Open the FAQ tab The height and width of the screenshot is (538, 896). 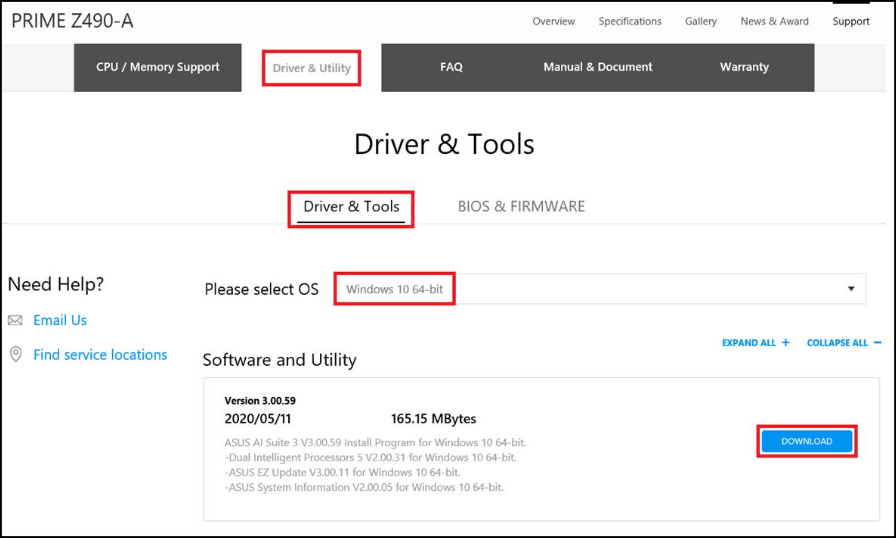click(x=451, y=67)
